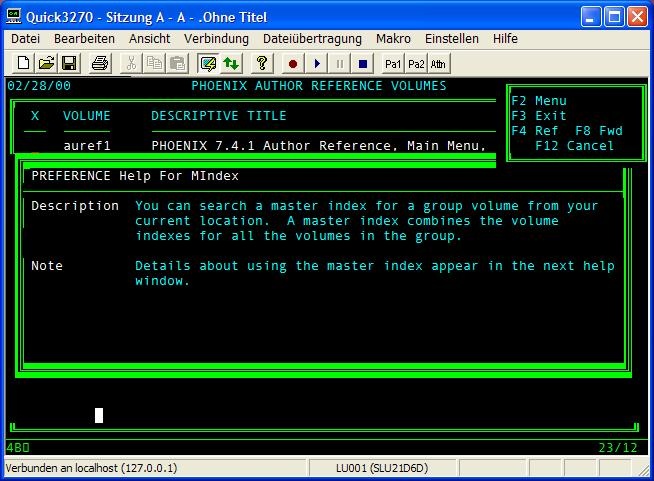Viewport: 654px width, 481px height.
Task: Click the white block cursor in terminal
Action: [99, 416]
